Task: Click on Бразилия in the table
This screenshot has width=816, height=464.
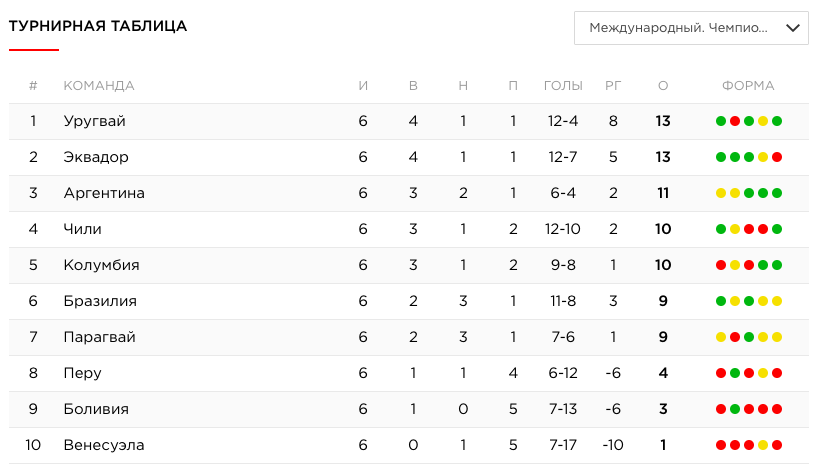Action: [100, 301]
